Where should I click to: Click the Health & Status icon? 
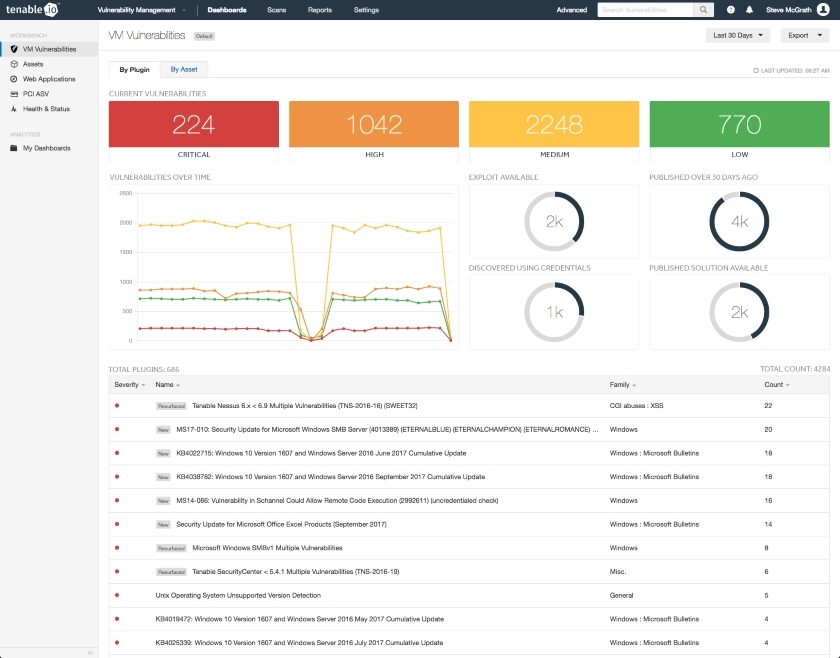14,109
